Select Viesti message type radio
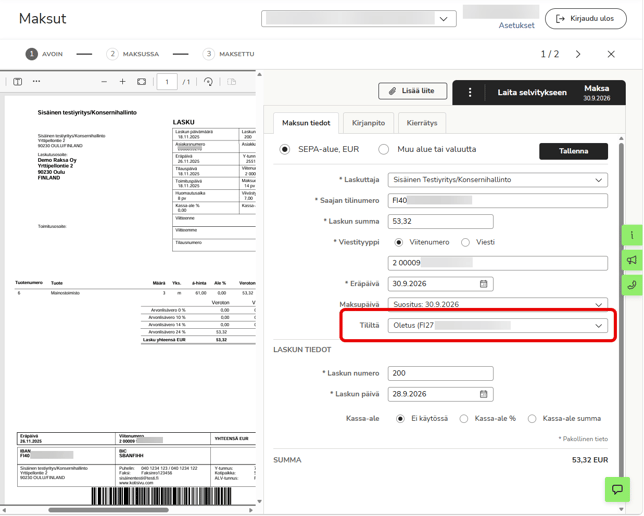644x516 pixels. pos(465,242)
